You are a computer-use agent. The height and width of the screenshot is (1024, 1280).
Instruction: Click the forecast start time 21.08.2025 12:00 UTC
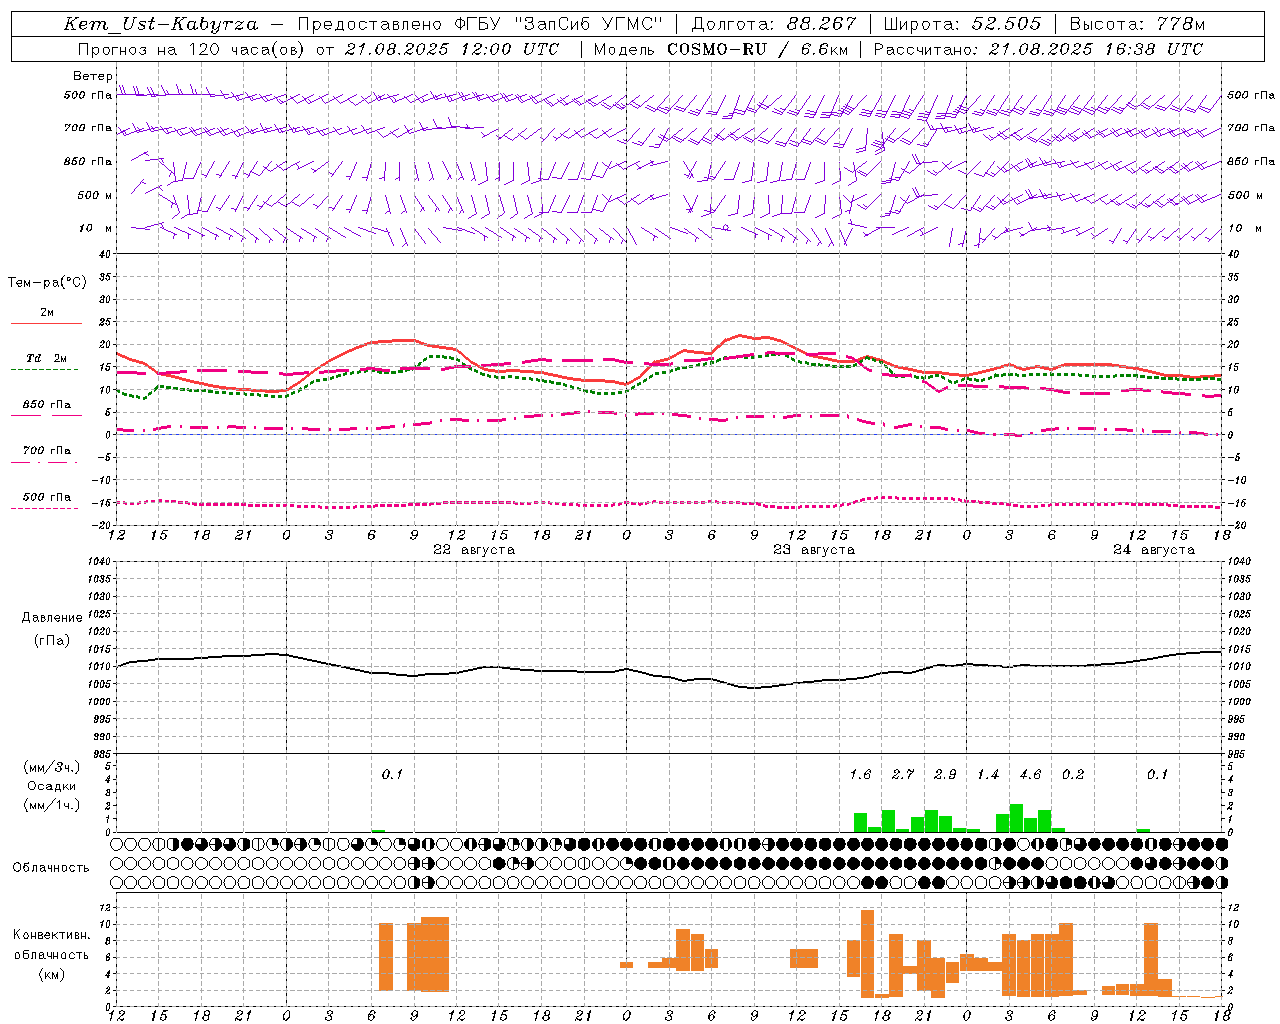pos(452,49)
